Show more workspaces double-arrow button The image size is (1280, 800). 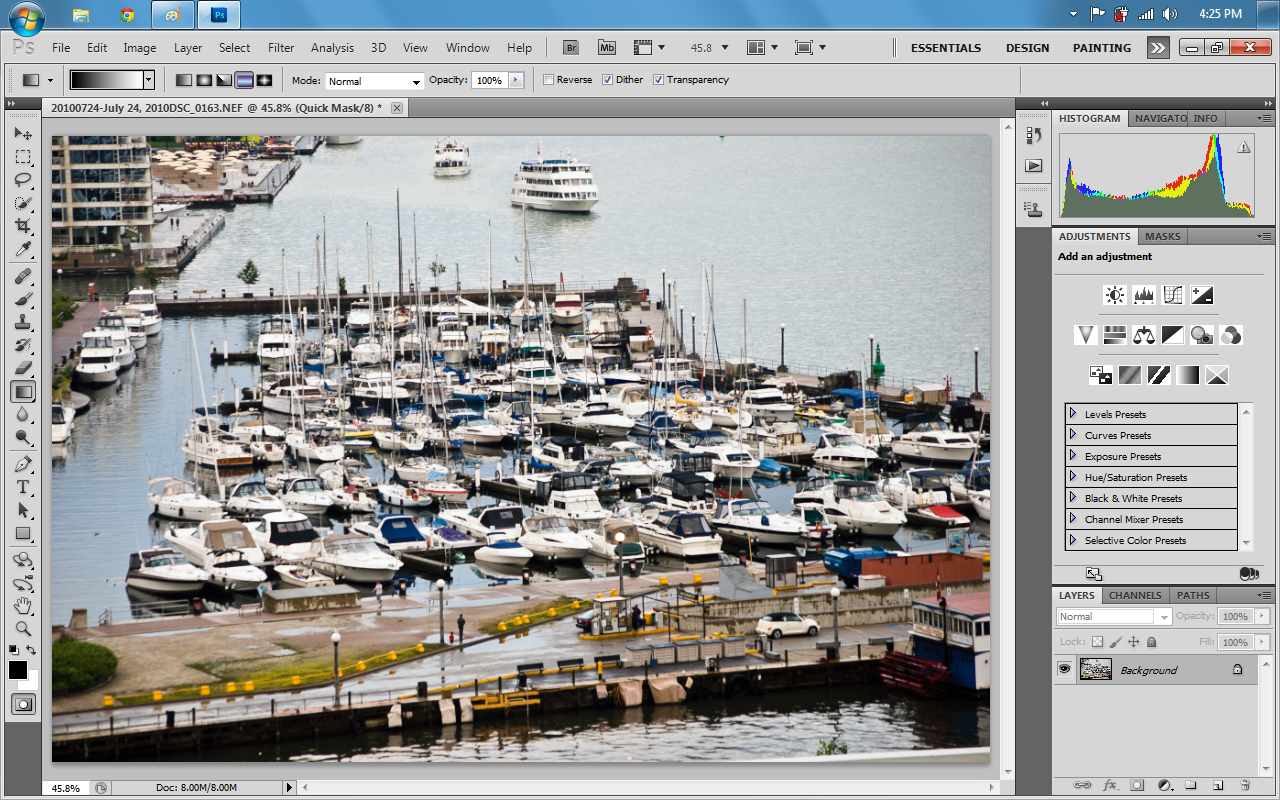point(1158,47)
